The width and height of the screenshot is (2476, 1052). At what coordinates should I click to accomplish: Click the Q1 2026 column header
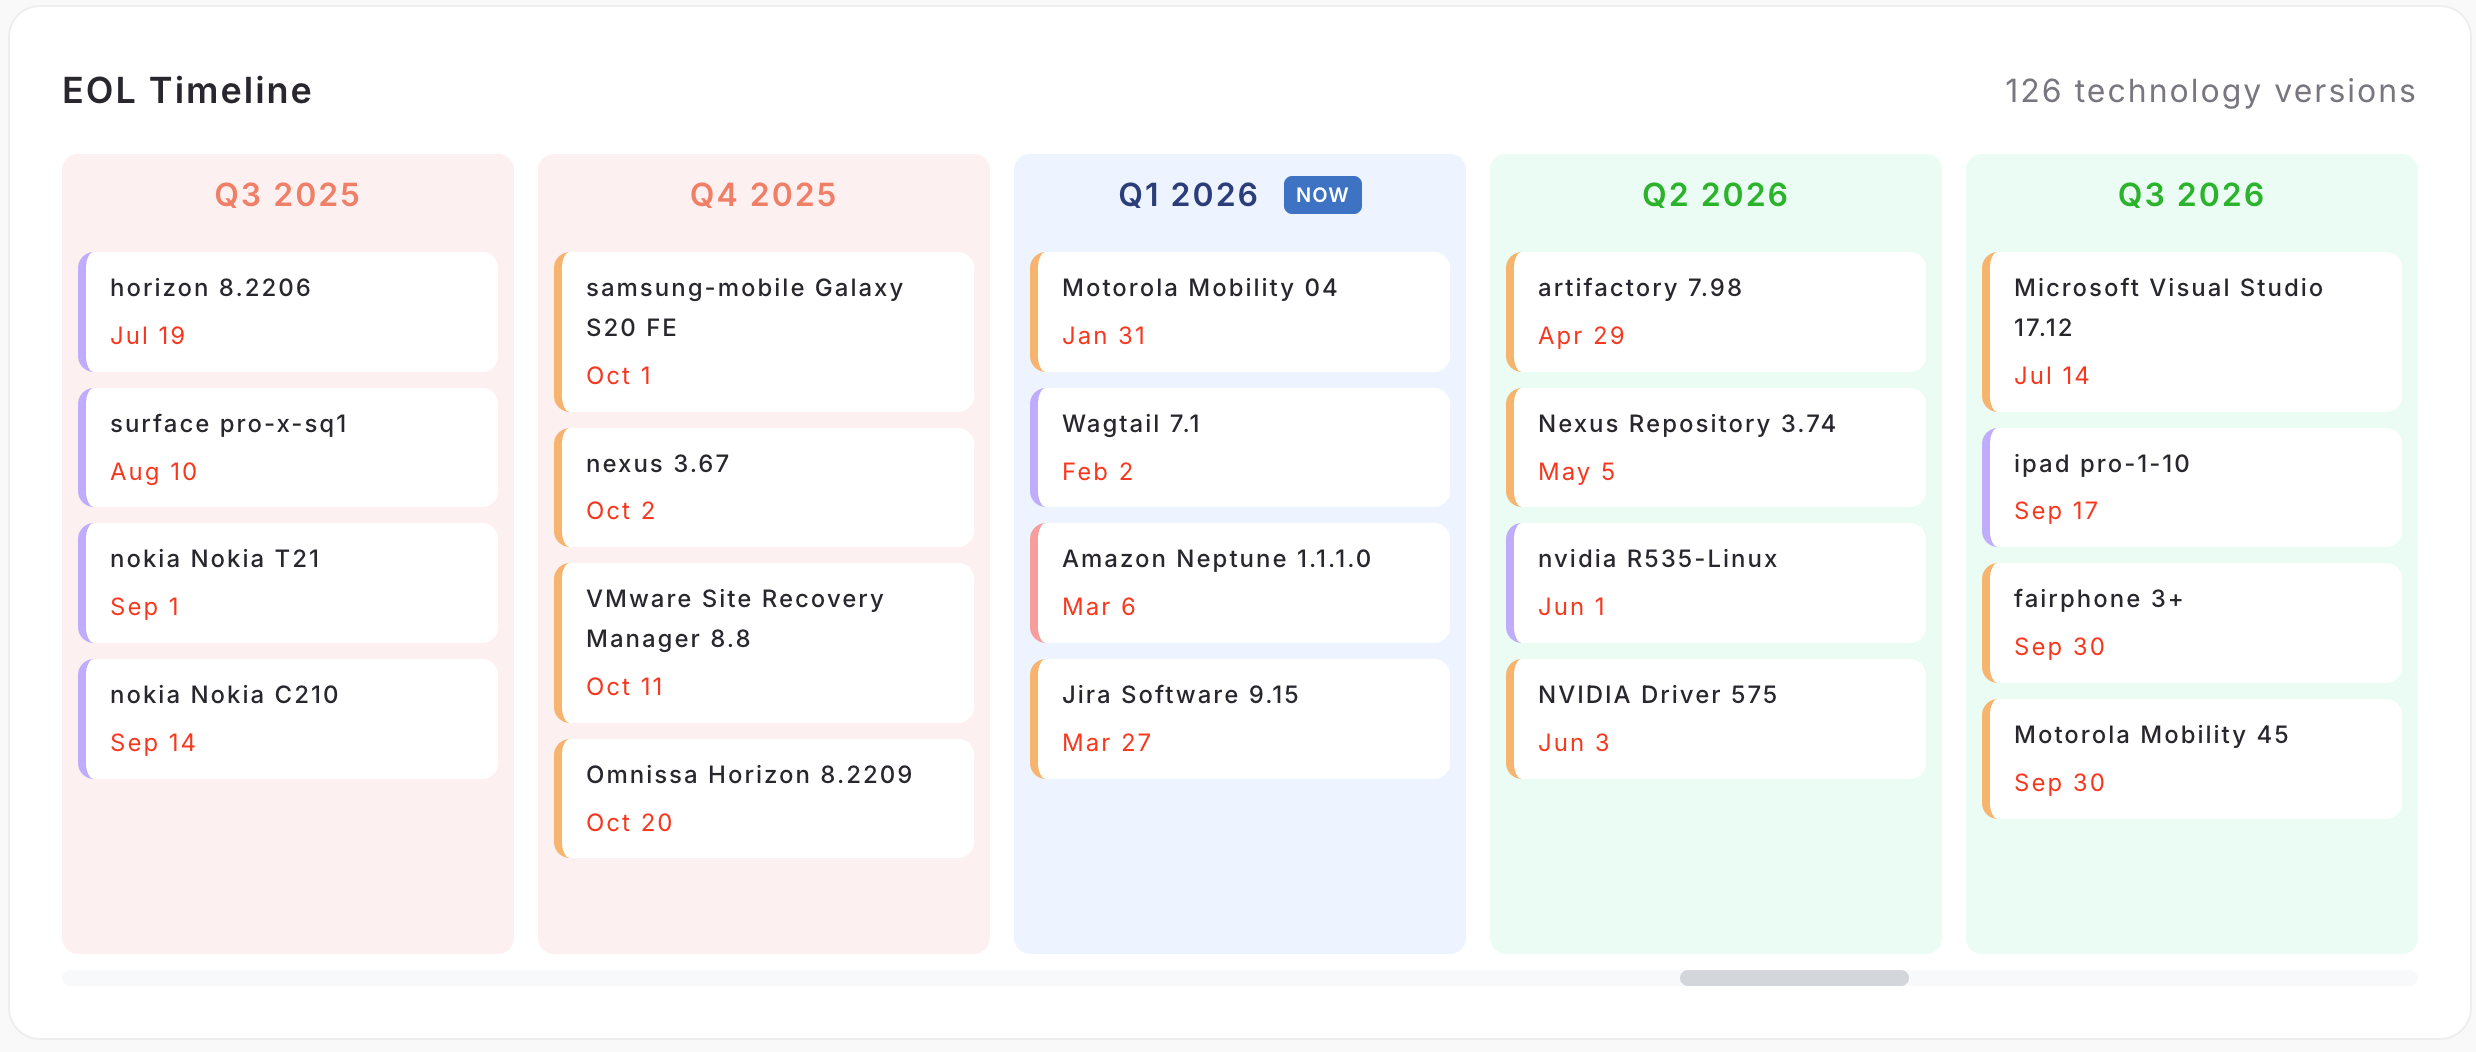coord(1188,194)
